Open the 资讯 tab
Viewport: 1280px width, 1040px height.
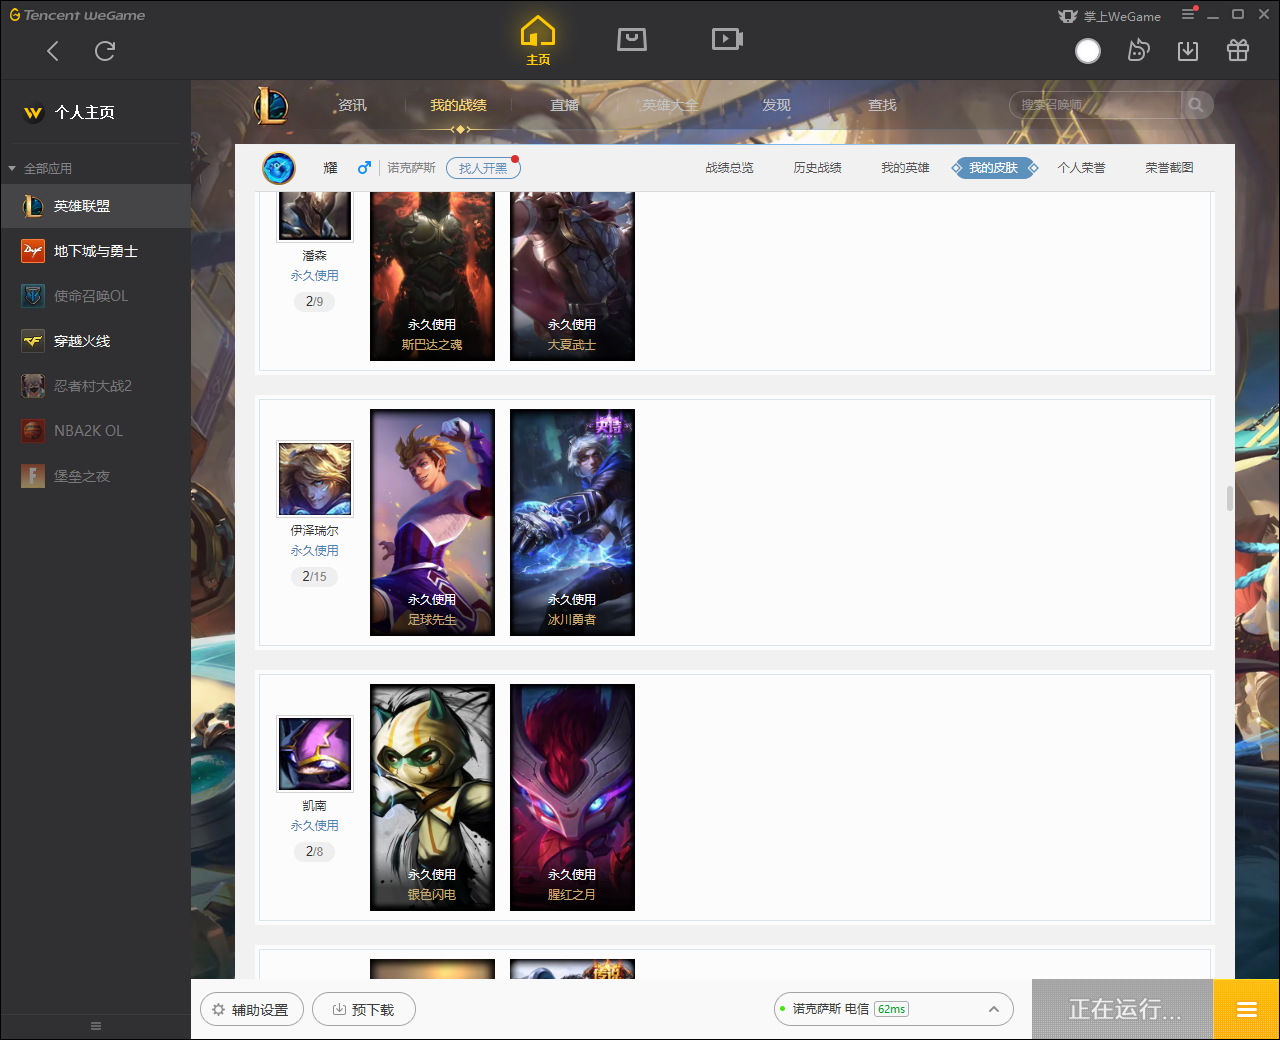tap(352, 105)
